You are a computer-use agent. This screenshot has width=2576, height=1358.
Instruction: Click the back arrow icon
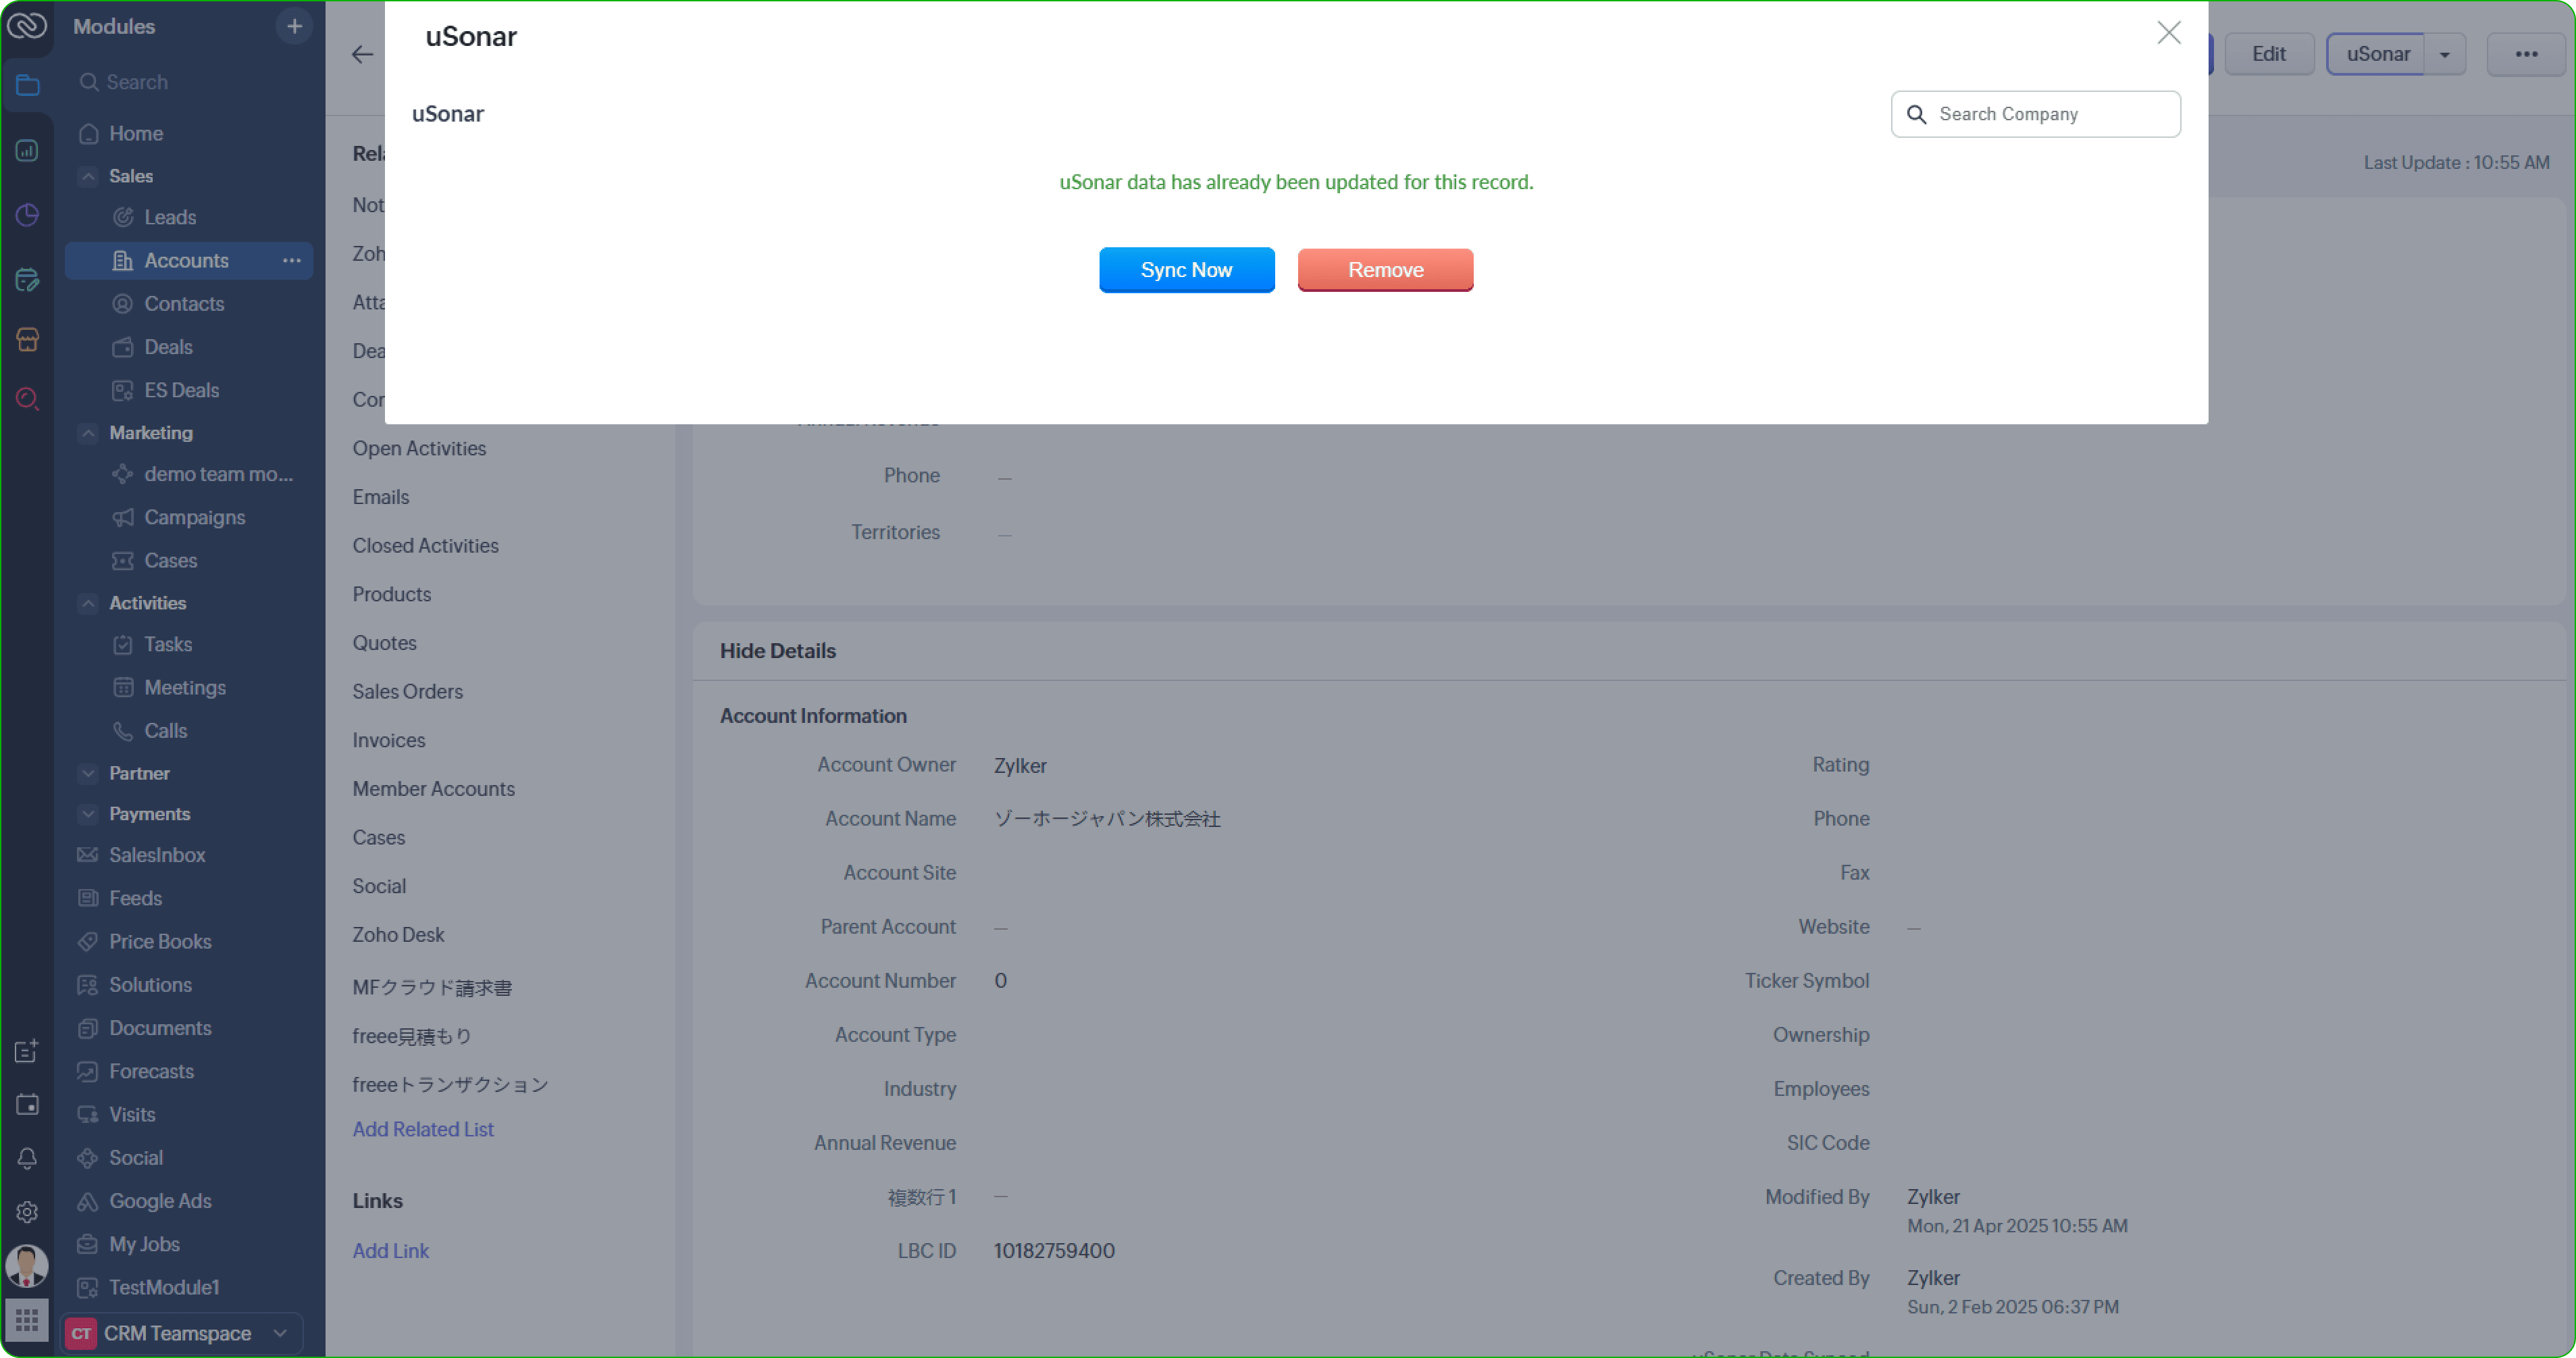tap(362, 55)
